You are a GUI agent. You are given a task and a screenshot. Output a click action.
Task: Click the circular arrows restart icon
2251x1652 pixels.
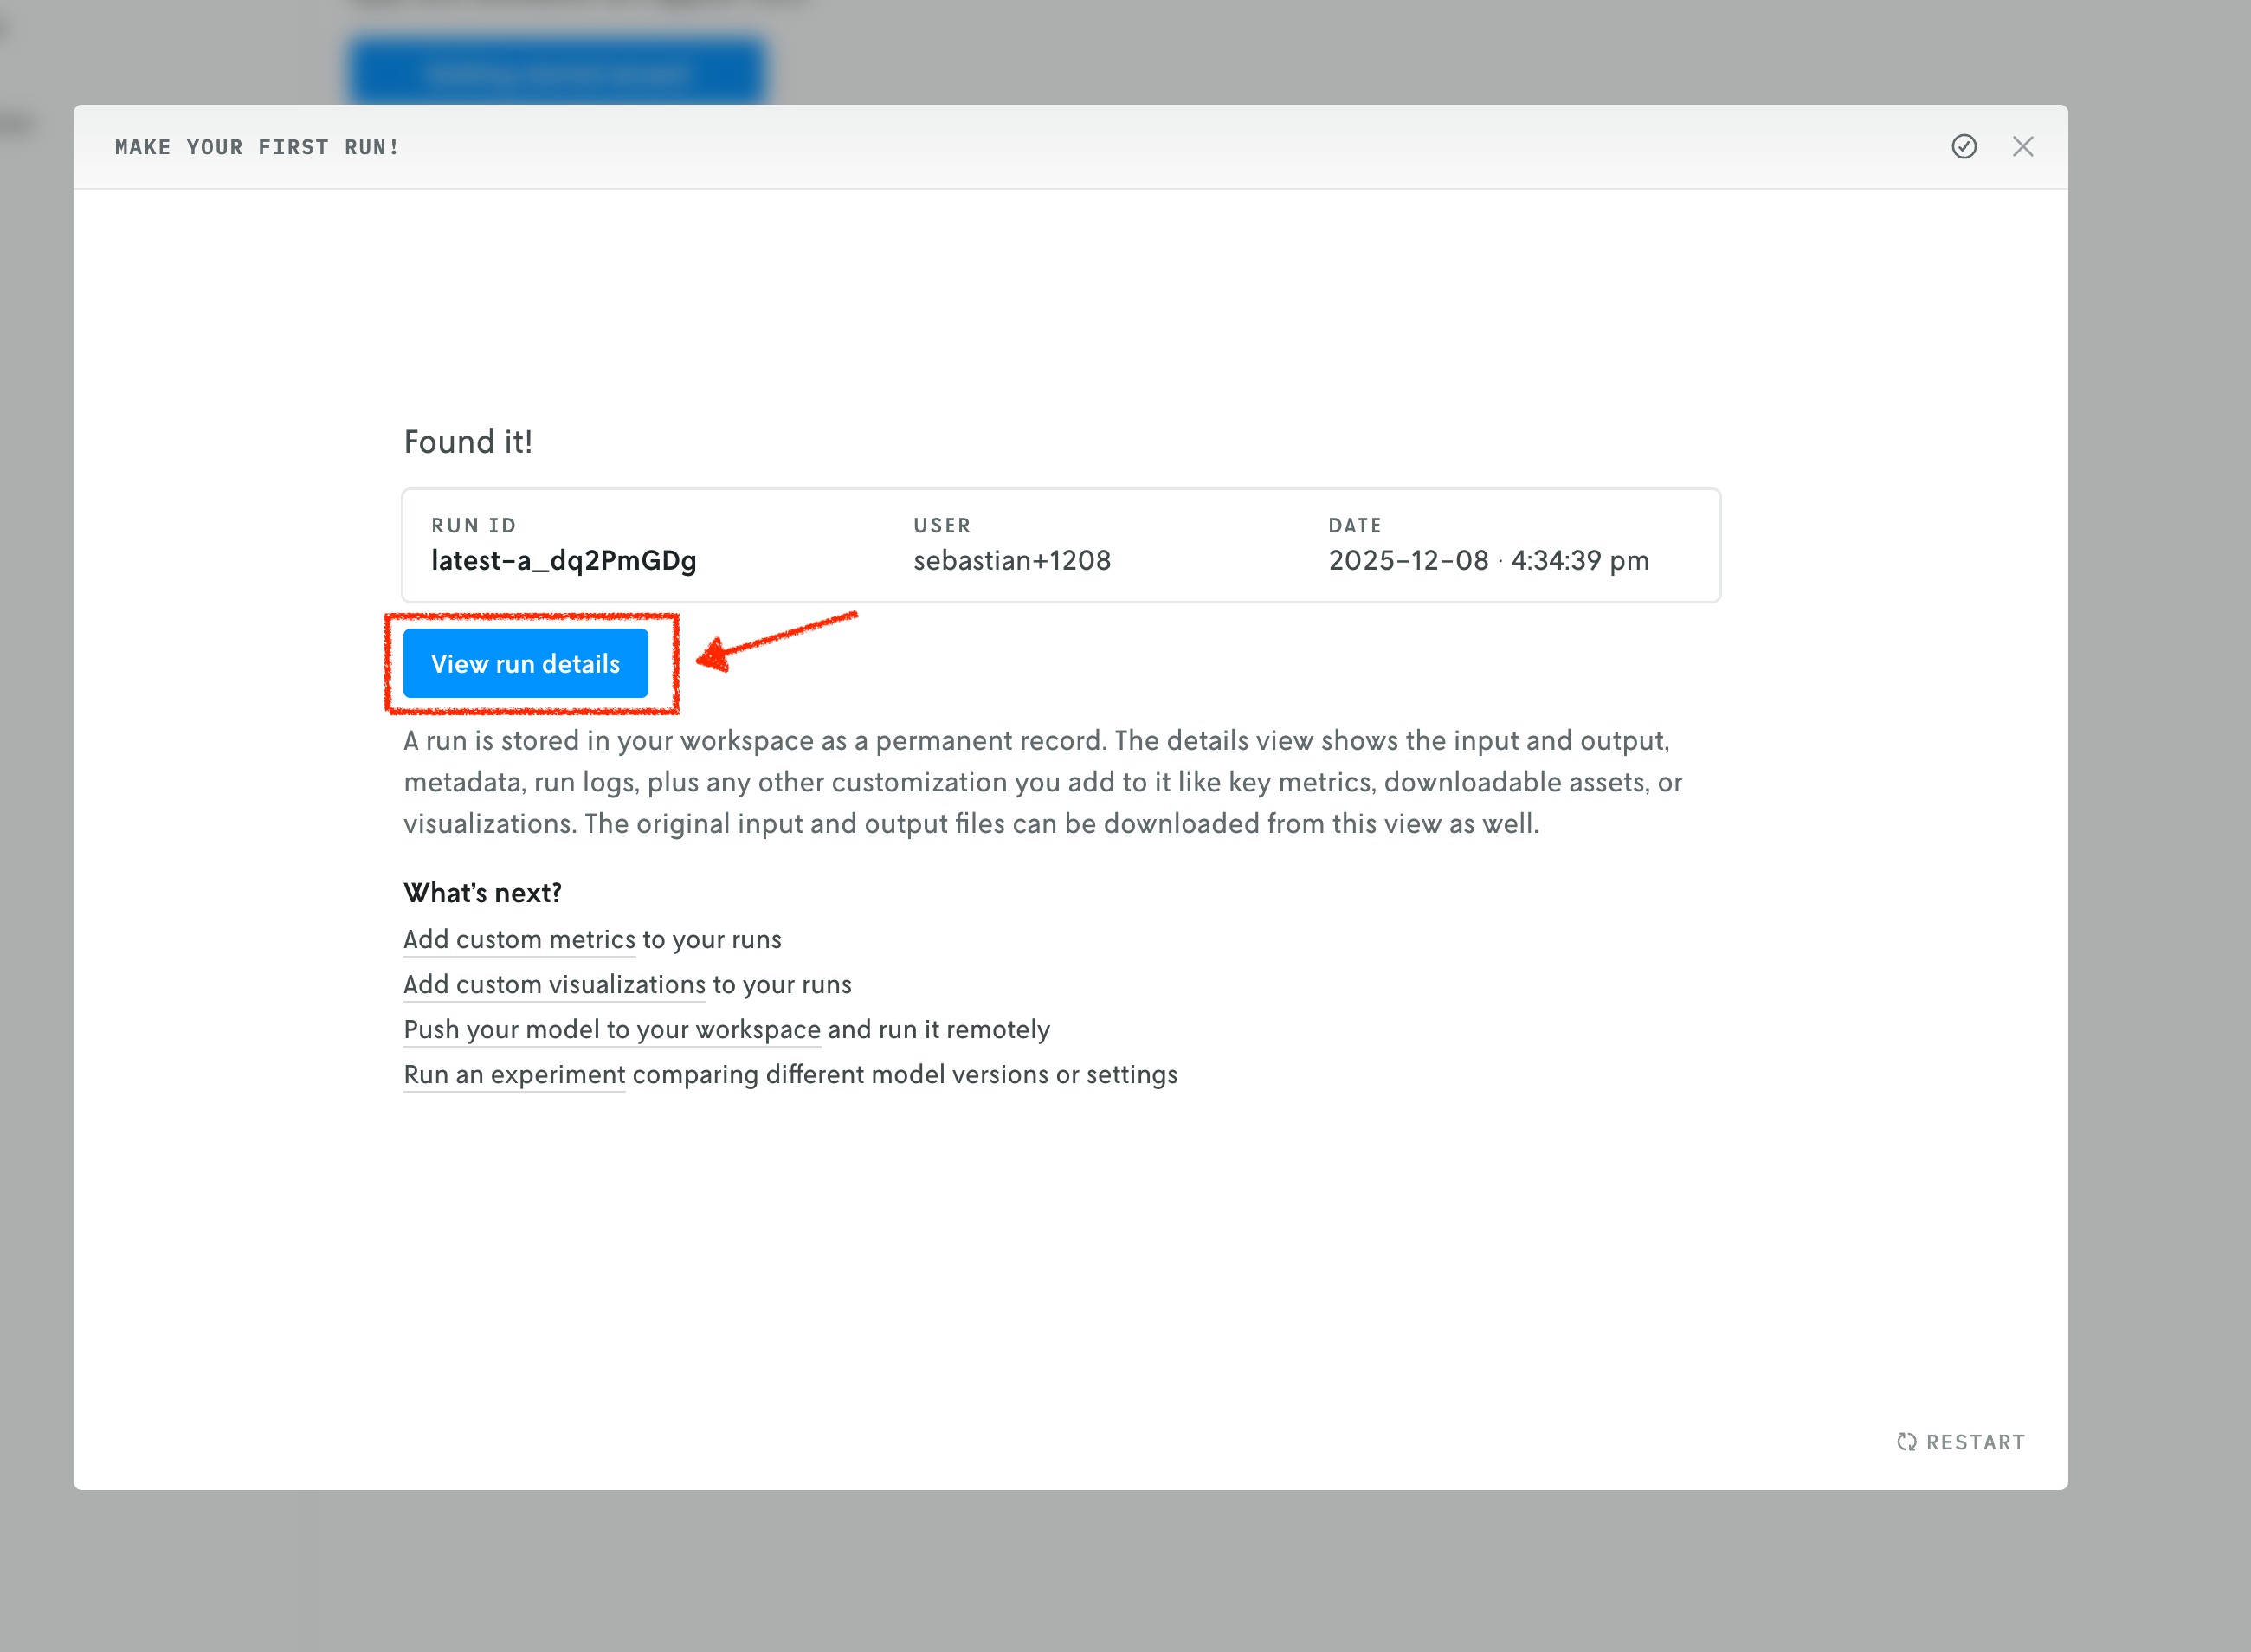[1906, 1442]
